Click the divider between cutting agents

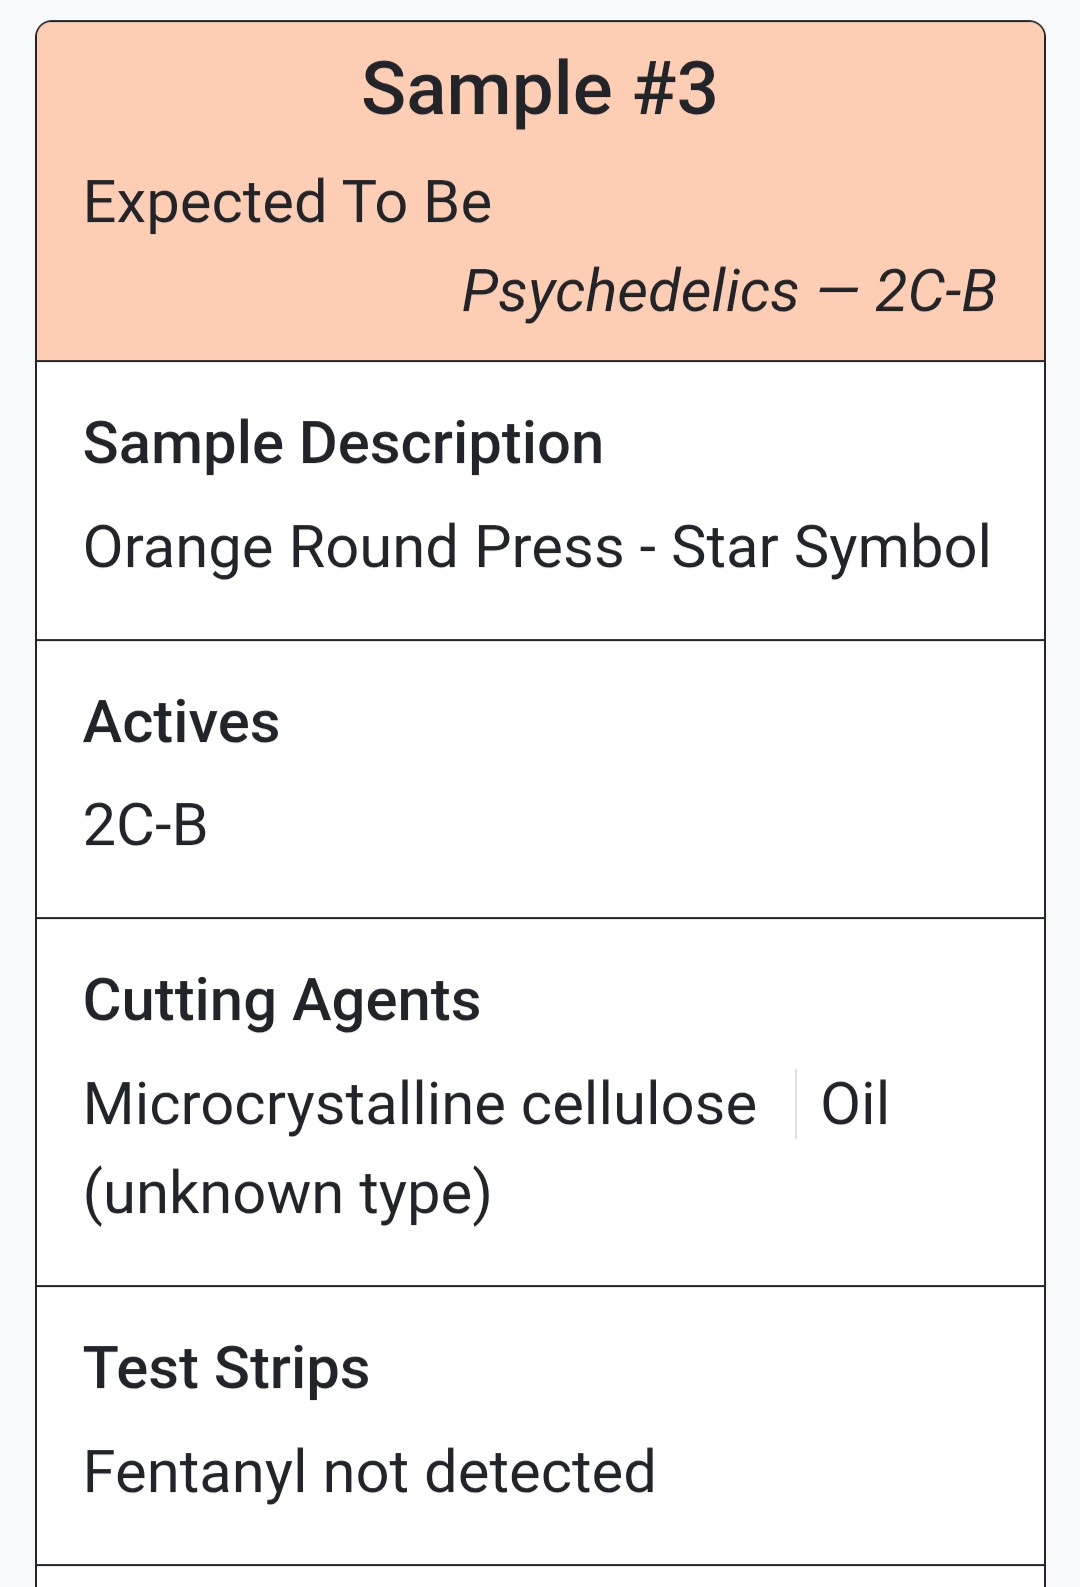click(796, 1104)
